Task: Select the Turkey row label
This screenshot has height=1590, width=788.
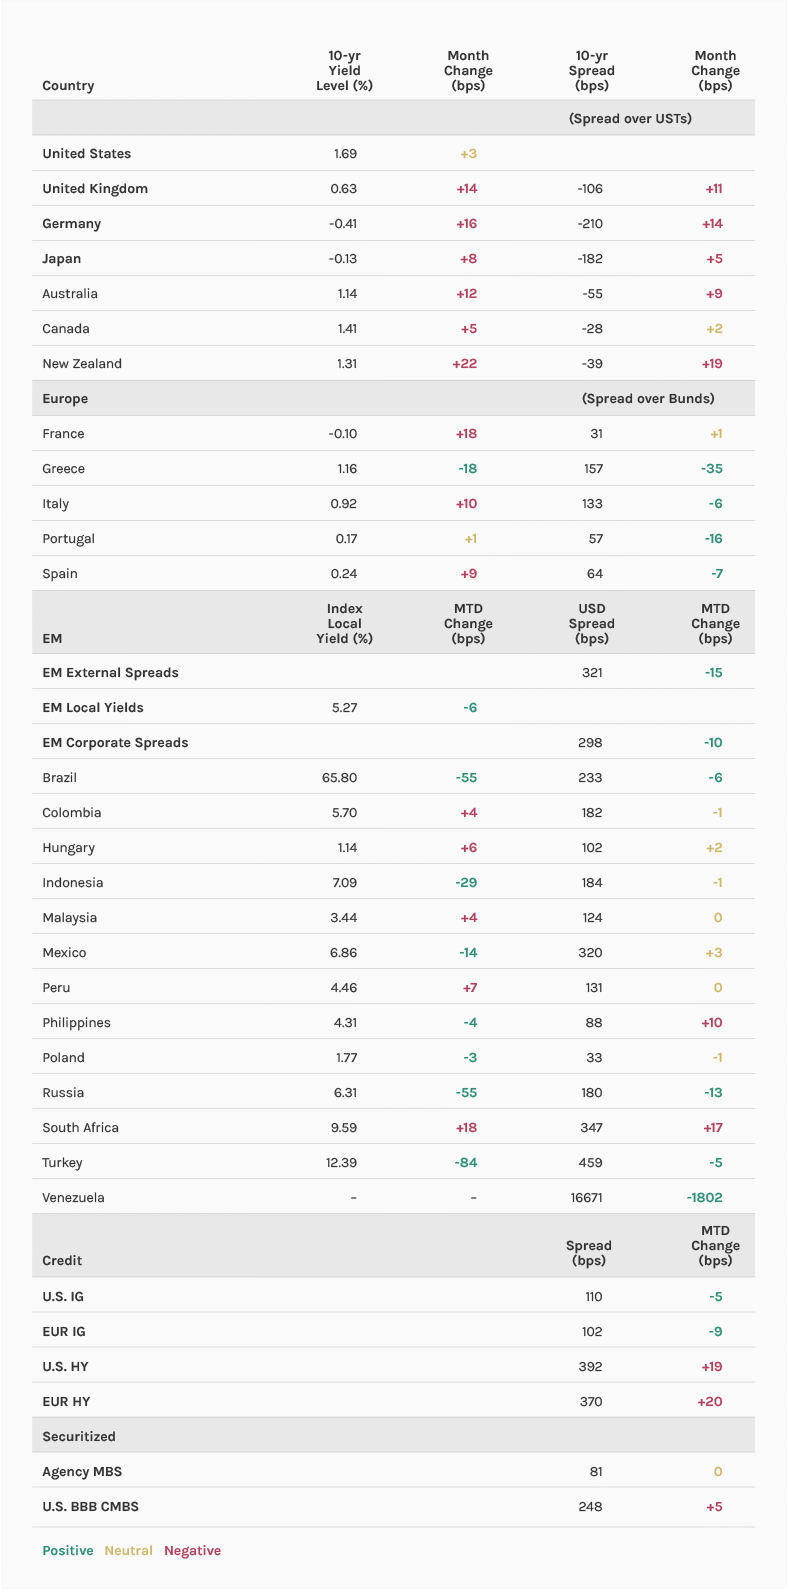Action: [62, 1163]
